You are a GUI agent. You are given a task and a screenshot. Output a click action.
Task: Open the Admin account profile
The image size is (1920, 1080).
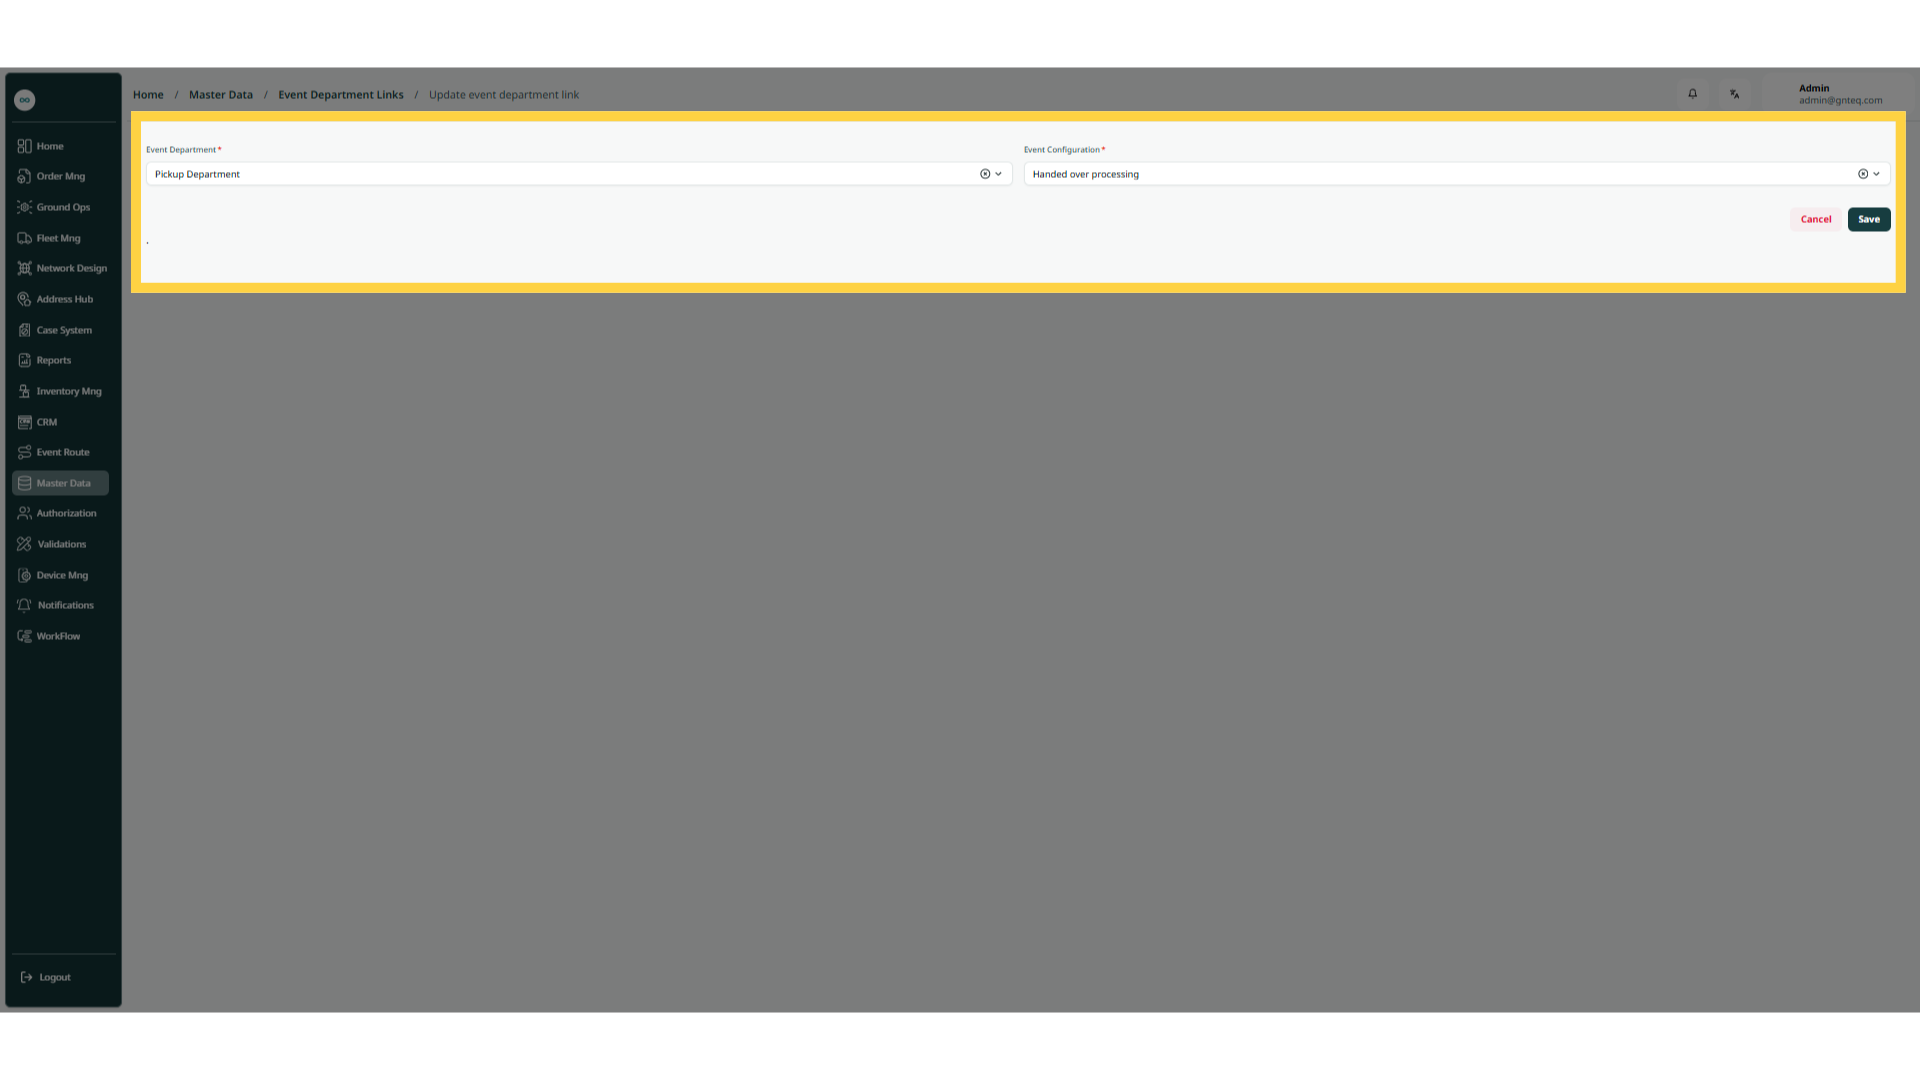click(1840, 94)
